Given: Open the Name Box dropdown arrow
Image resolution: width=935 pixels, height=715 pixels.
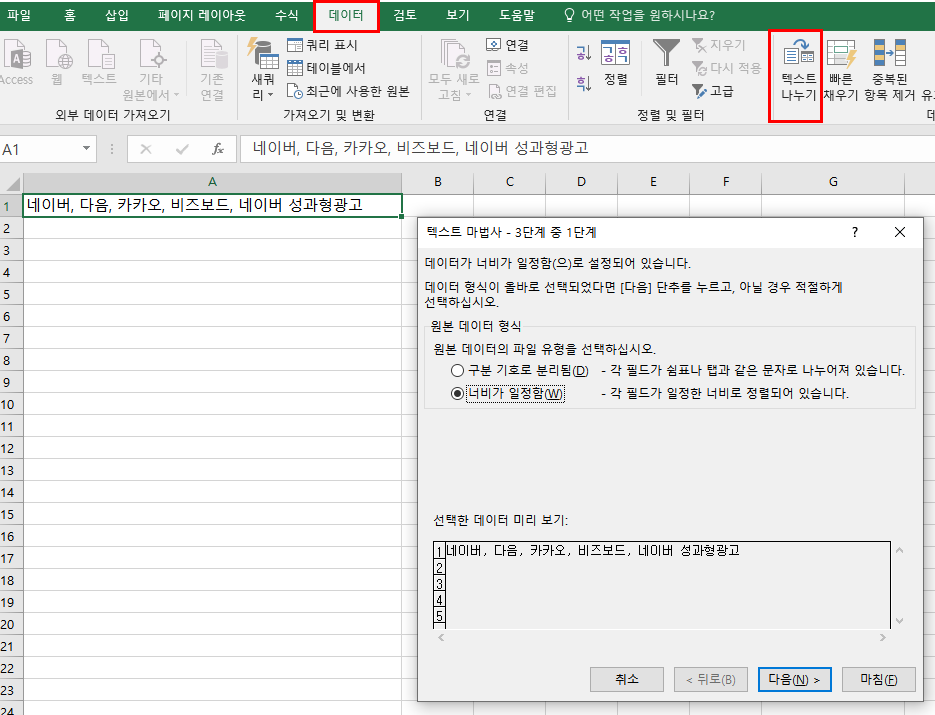Looking at the screenshot, I should point(86,148).
